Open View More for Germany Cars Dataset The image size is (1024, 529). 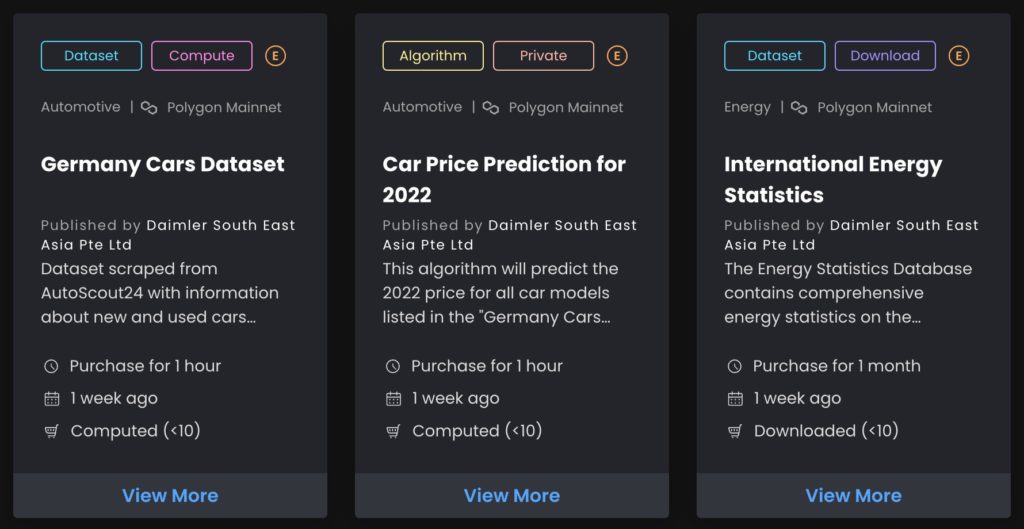tap(170, 496)
